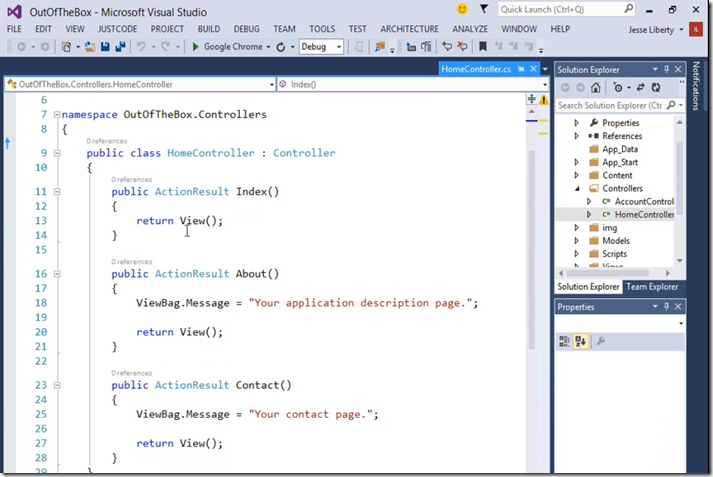Pin the Solution Explorer panel
Screen dimensions: 713x477
667,69
